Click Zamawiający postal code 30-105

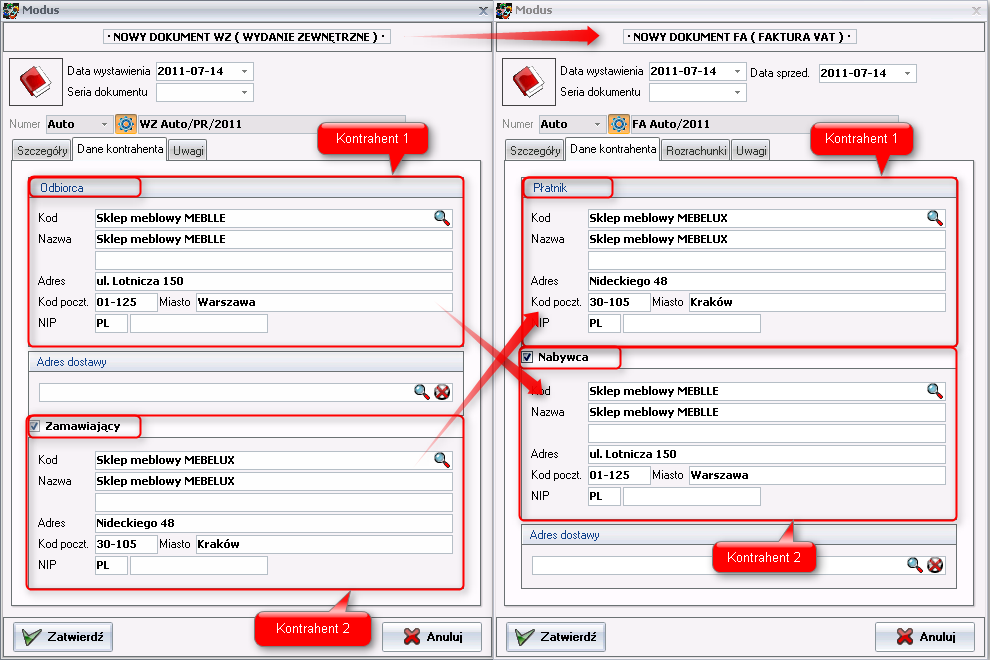[x=126, y=544]
